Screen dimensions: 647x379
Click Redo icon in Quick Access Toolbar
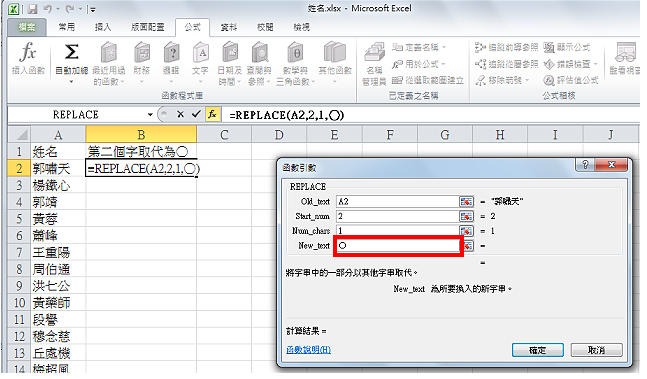pyautogui.click(x=70, y=9)
